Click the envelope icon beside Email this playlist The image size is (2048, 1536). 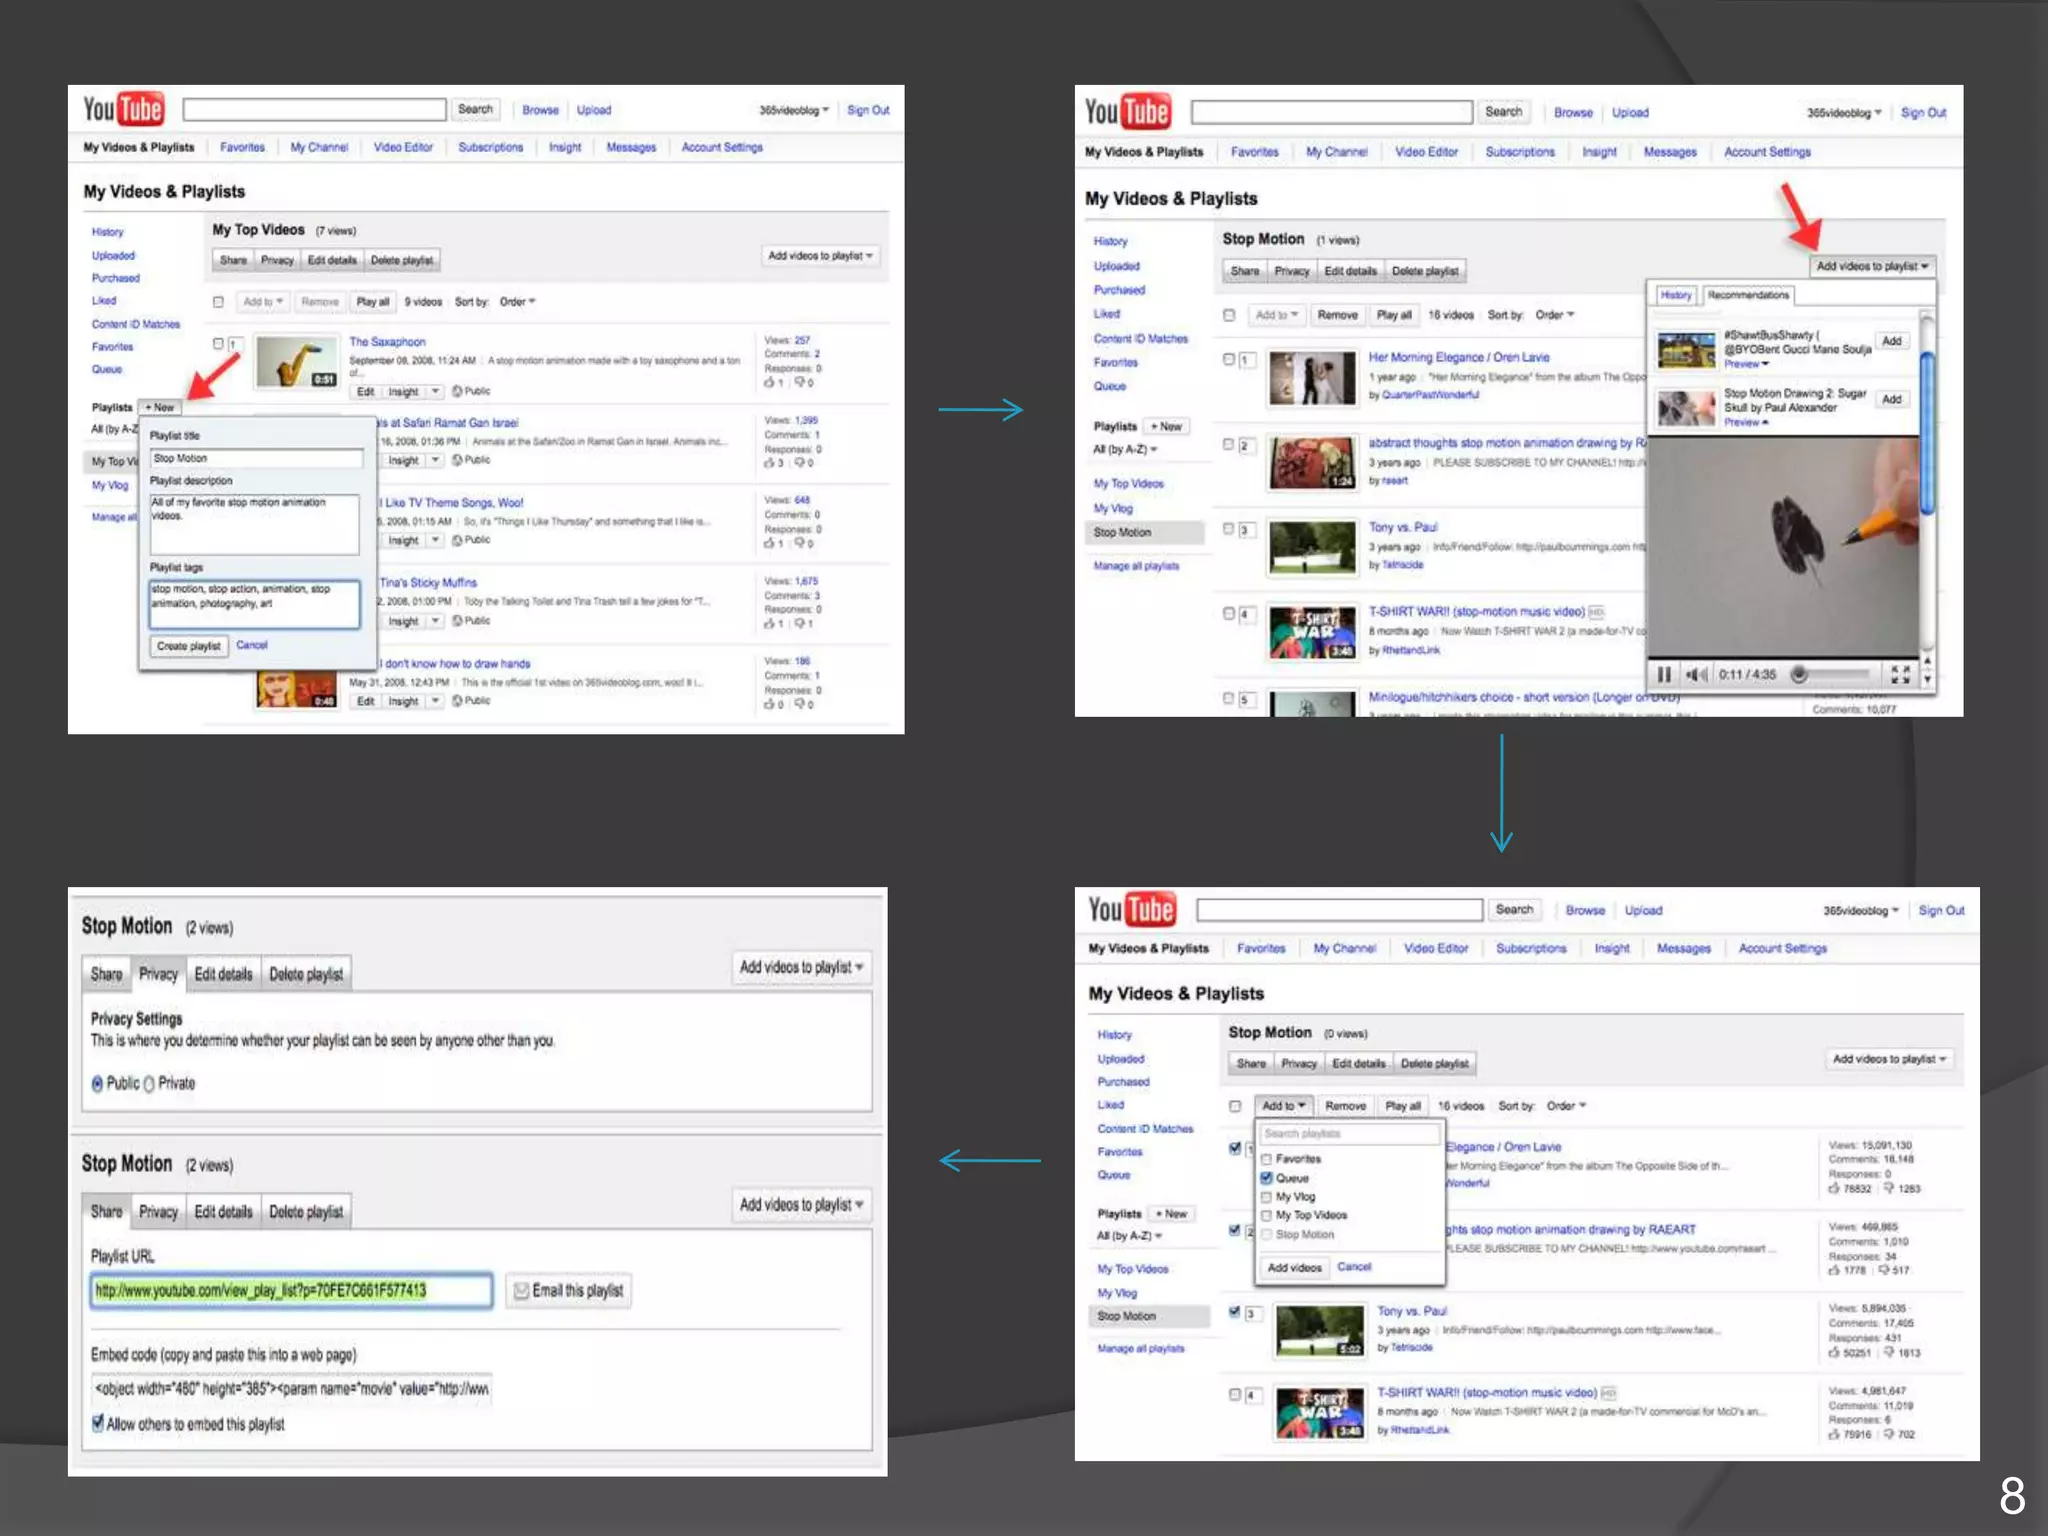pos(521,1291)
